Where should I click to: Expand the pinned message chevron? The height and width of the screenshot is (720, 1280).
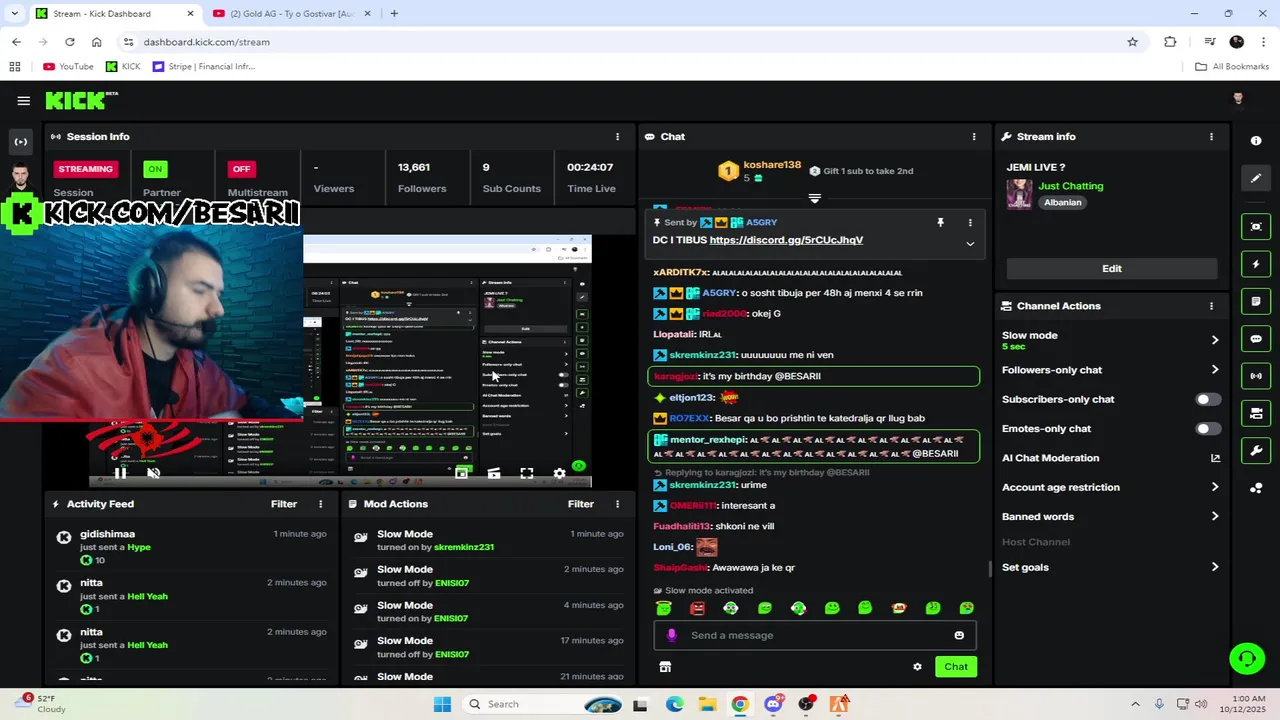click(x=969, y=243)
